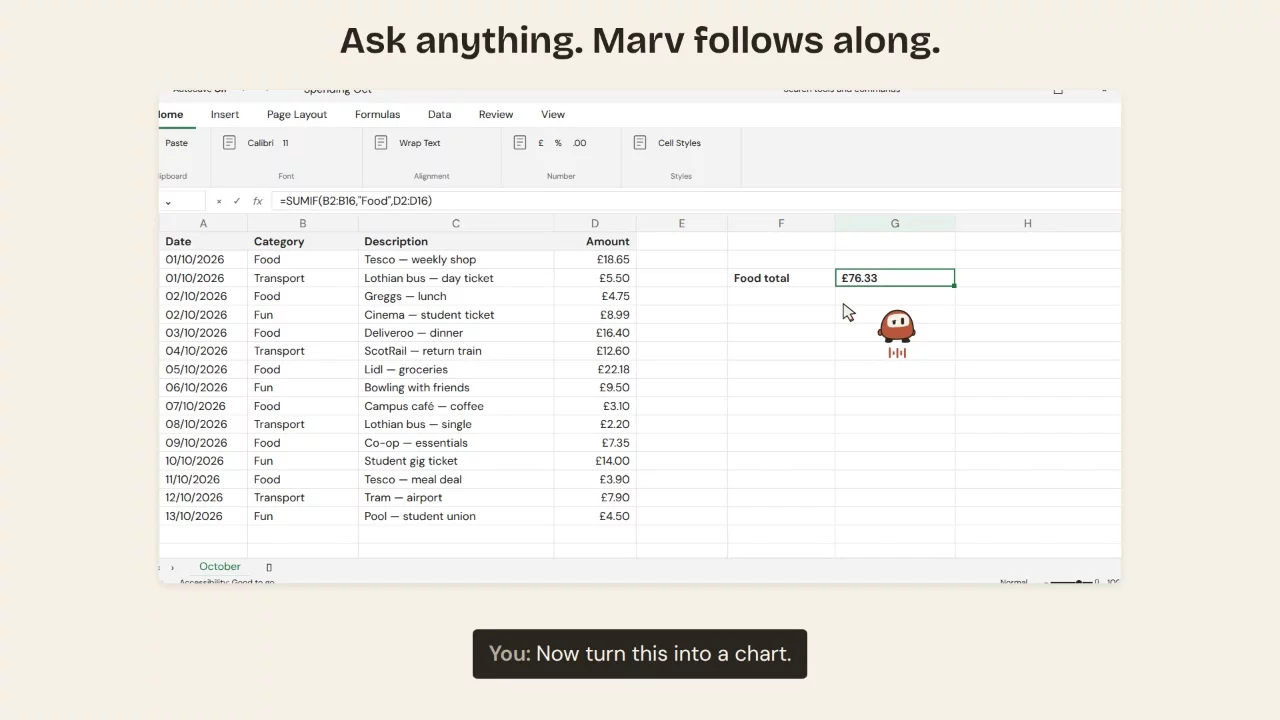Click the "Bowling with friends" cell
Screen dimensions: 1280x720
(x=456, y=388)
